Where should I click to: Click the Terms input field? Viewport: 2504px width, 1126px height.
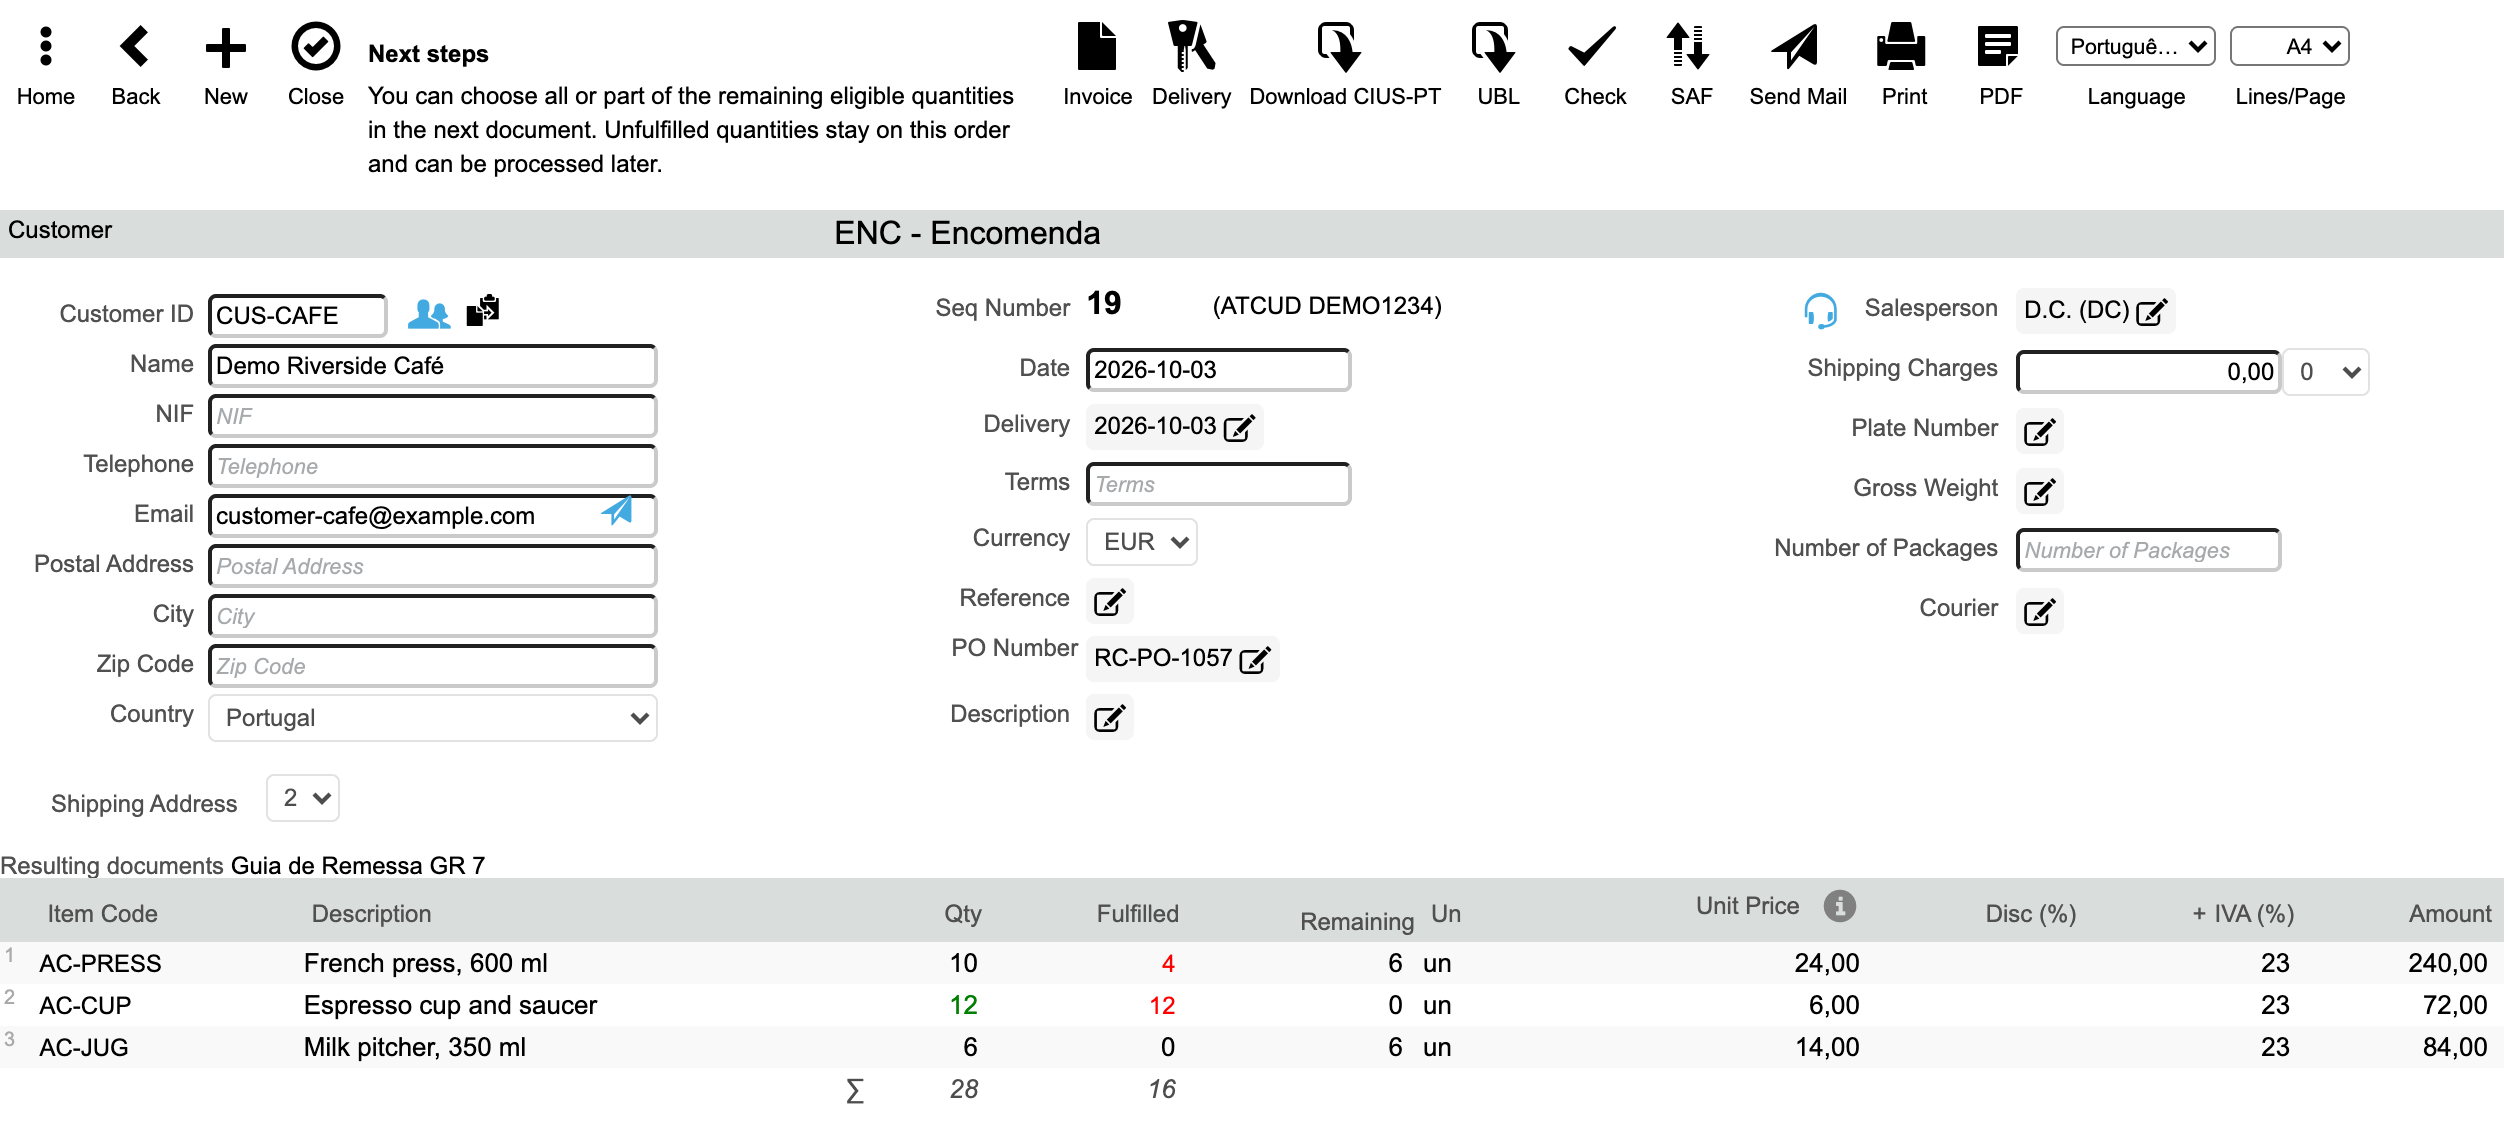(x=1218, y=484)
